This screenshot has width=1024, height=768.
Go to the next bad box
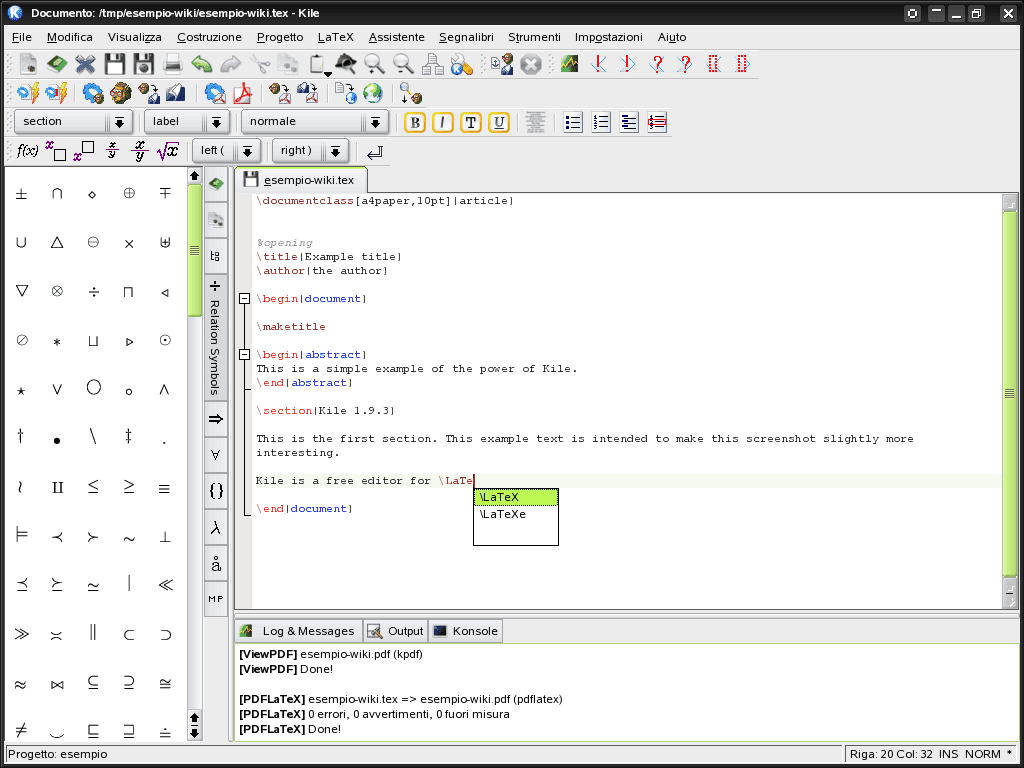(743, 64)
